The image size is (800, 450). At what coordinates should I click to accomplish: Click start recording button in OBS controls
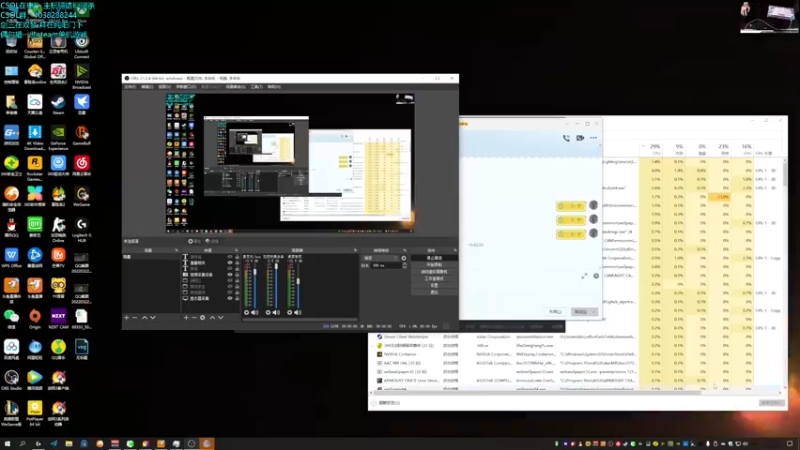(434, 265)
